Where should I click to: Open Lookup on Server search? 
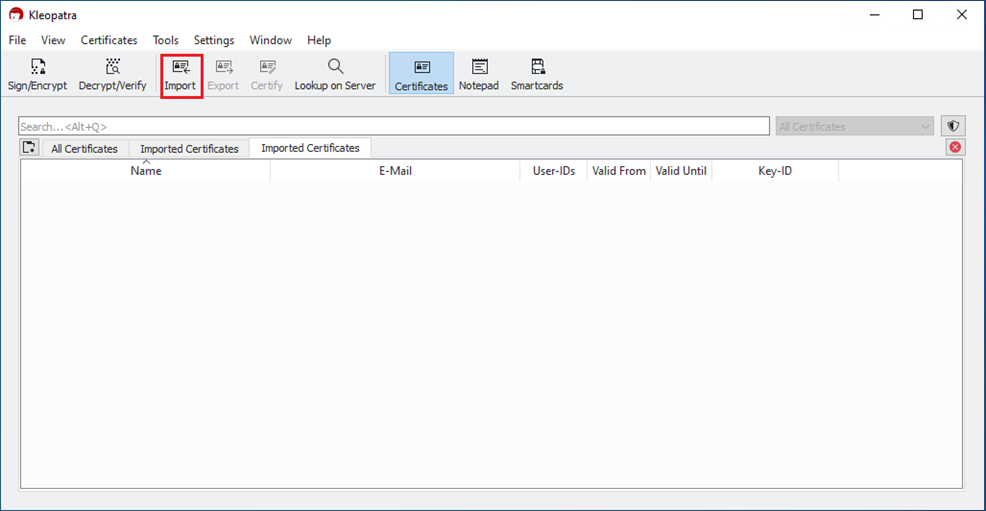[x=335, y=74]
